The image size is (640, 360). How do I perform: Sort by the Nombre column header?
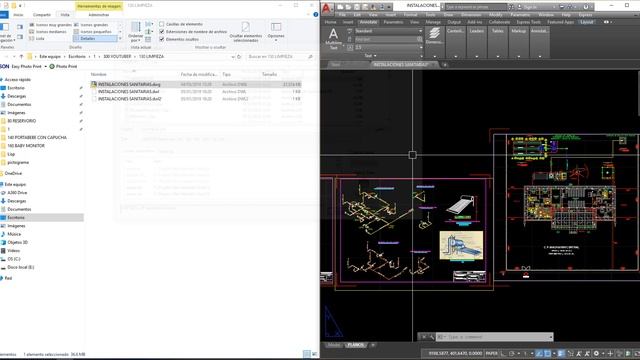[98, 74]
